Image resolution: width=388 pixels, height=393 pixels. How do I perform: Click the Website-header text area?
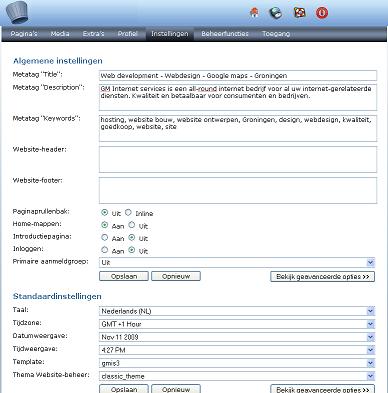coord(238,159)
